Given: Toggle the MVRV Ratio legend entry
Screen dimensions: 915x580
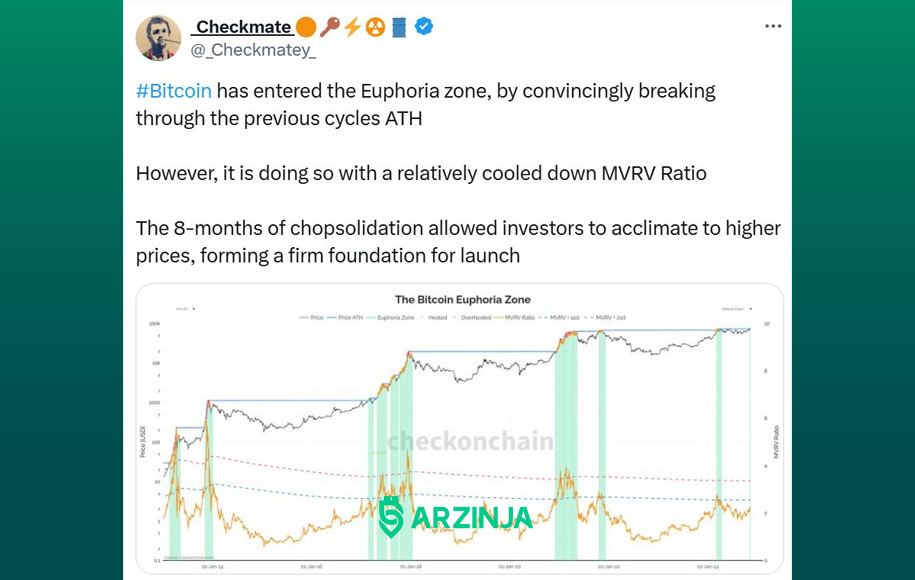Looking at the screenshot, I should pos(515,317).
